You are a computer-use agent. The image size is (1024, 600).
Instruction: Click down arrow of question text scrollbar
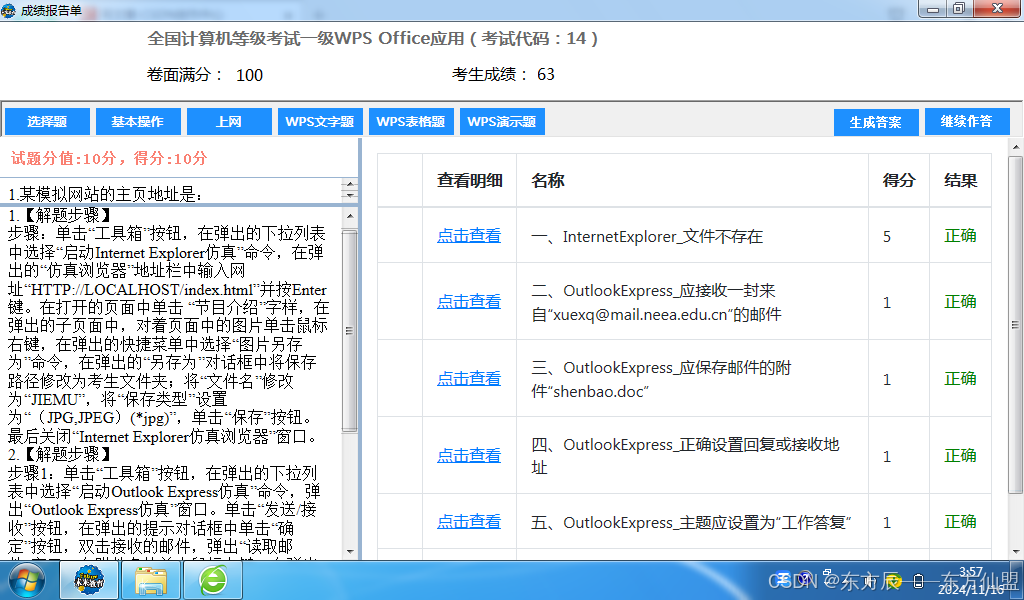point(350,195)
